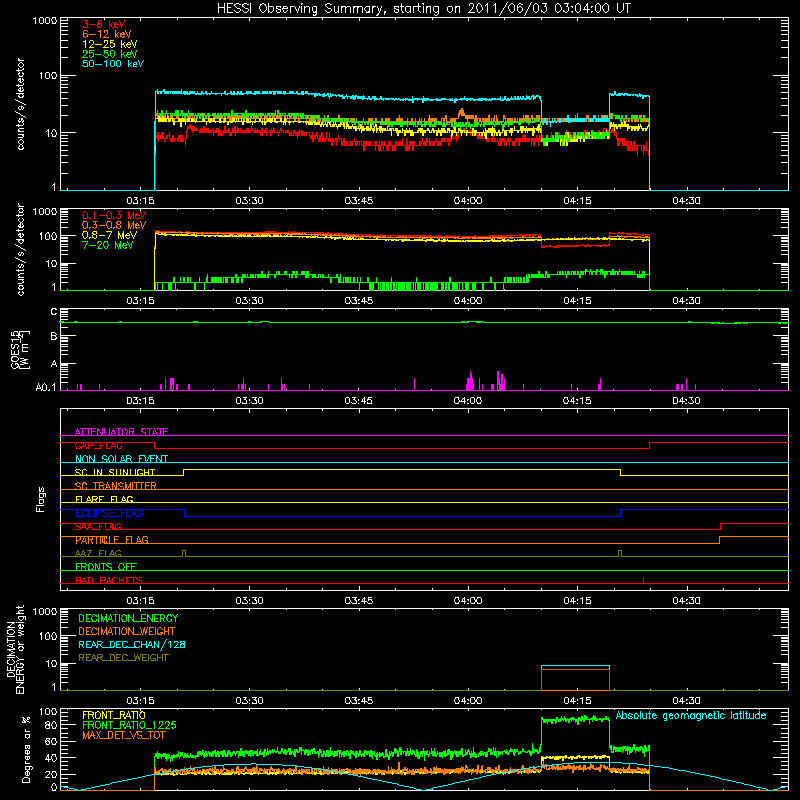Click the HESSI Observing Summary title text
The height and width of the screenshot is (800, 800).
coord(424,9)
